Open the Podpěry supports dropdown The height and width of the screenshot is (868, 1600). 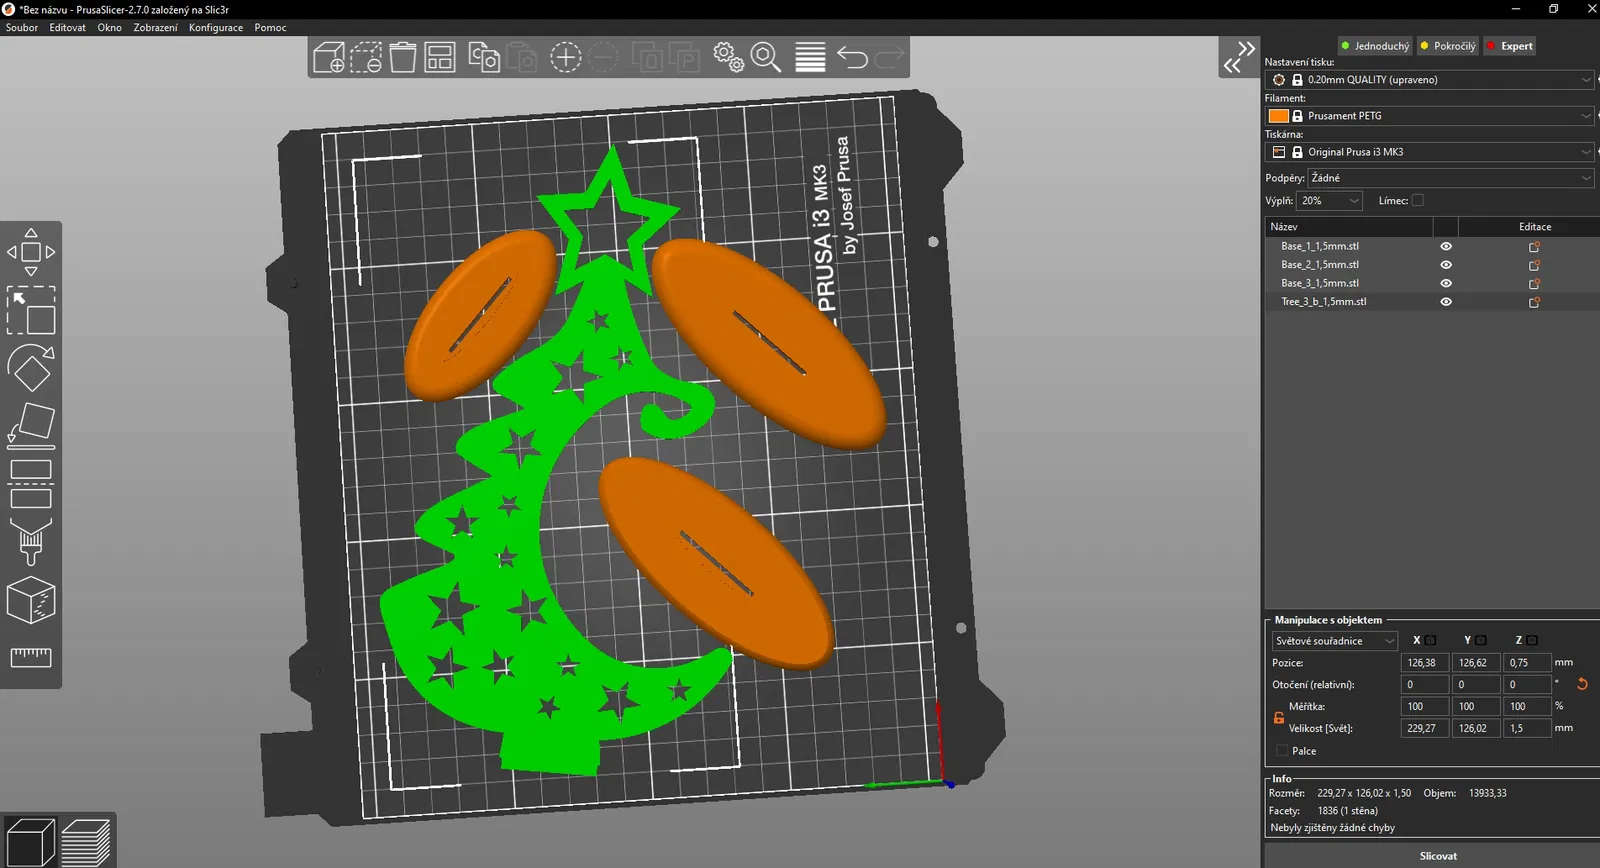click(1451, 178)
